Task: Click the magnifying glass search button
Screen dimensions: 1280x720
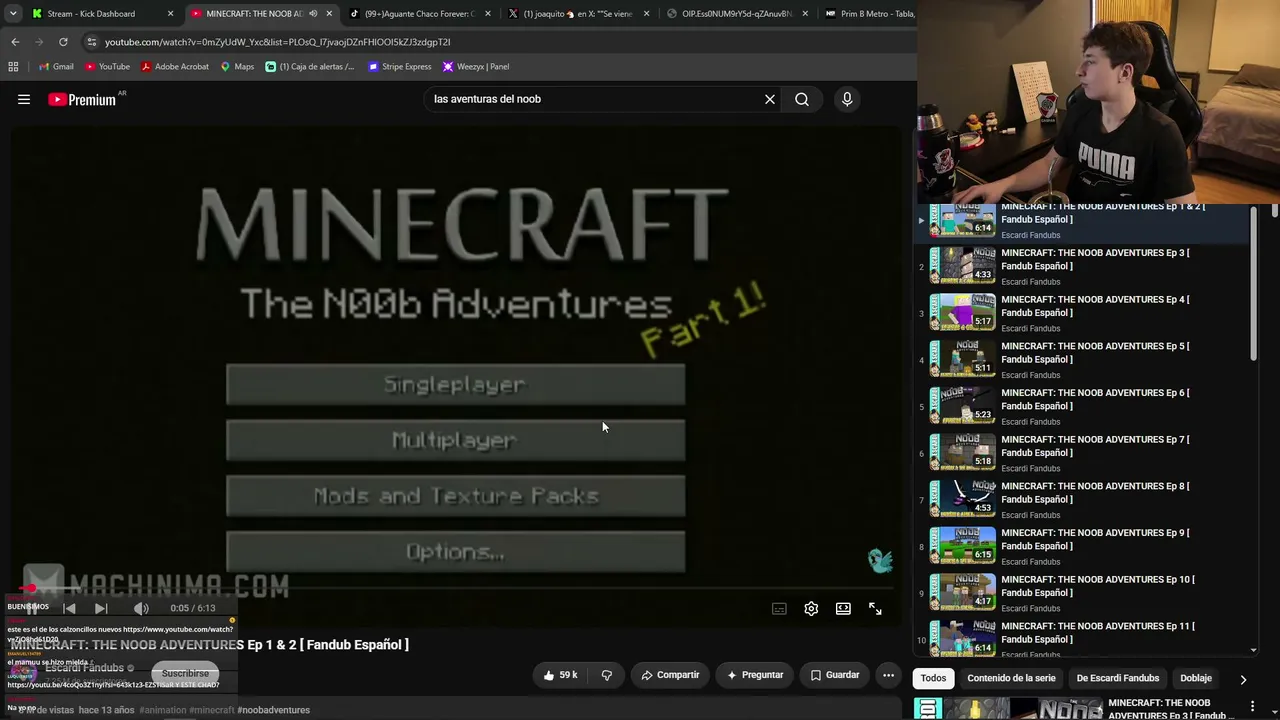Action: pyautogui.click(x=802, y=99)
